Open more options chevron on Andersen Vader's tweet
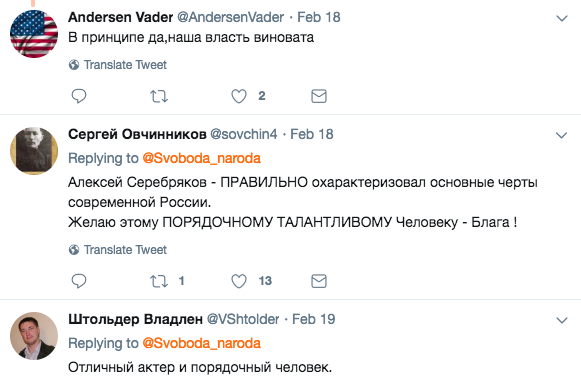581x383 pixels. click(562, 18)
